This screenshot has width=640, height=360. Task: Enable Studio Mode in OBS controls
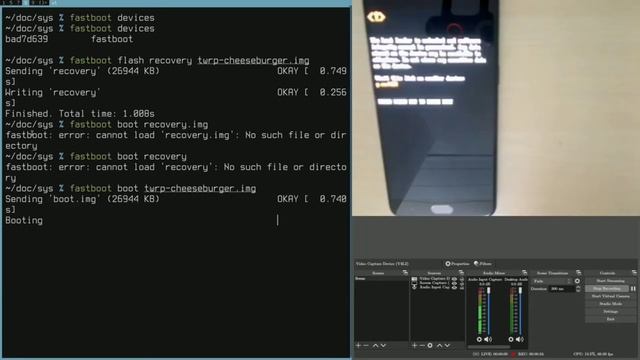pyautogui.click(x=610, y=304)
